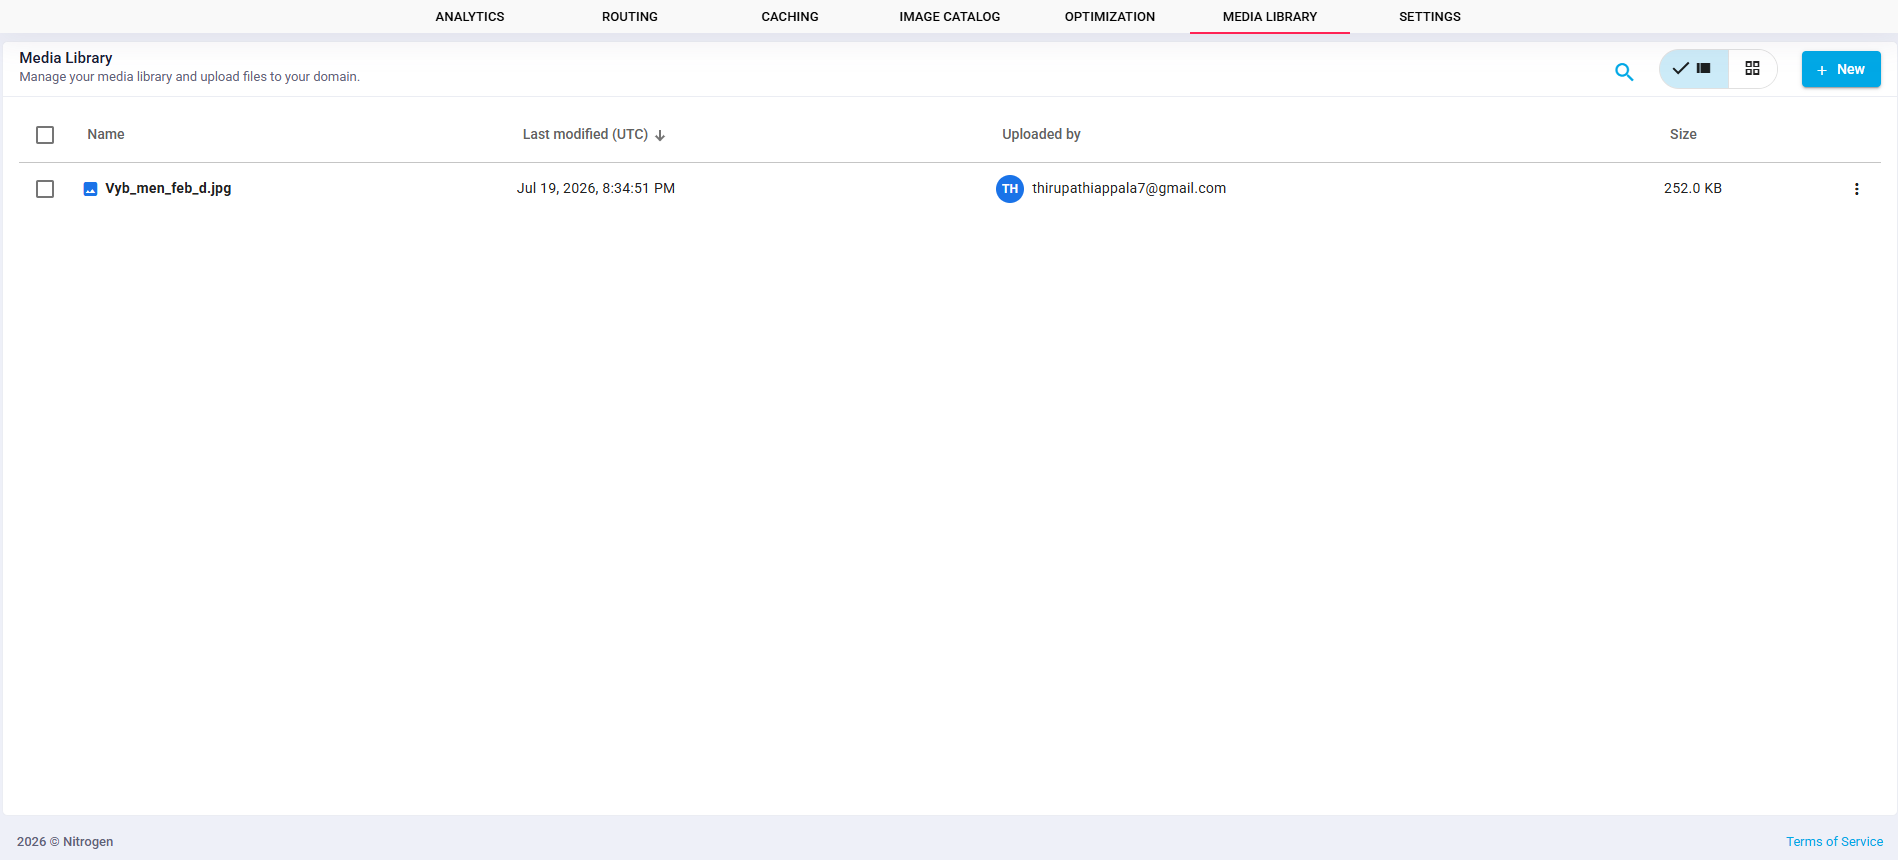The image size is (1898, 860).
Task: Click uploader email thirupathiappala7@gmail.com
Action: pyautogui.click(x=1129, y=188)
